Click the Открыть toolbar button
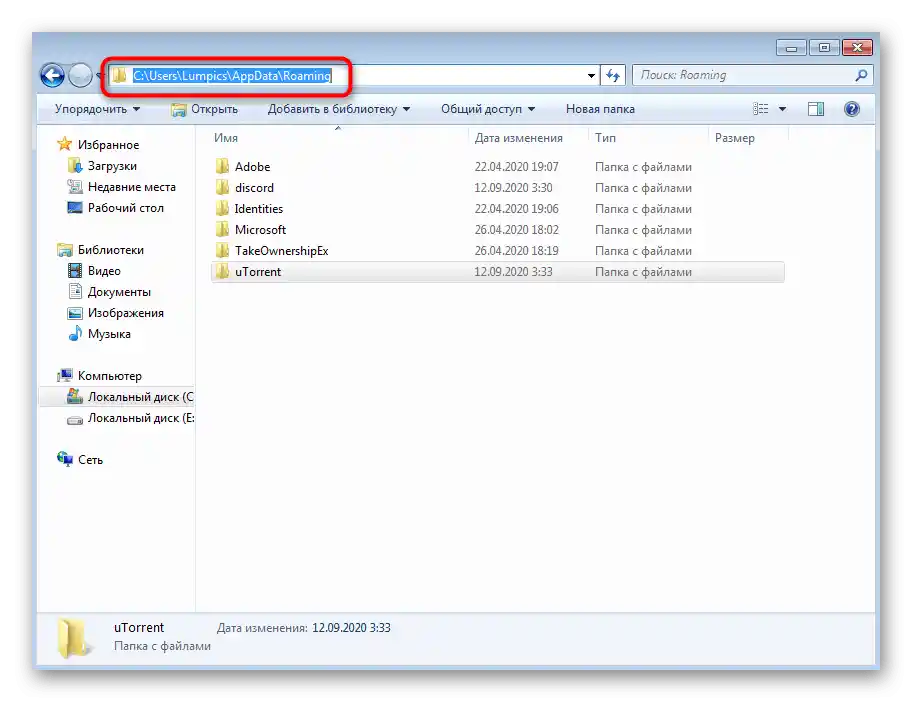 [205, 109]
